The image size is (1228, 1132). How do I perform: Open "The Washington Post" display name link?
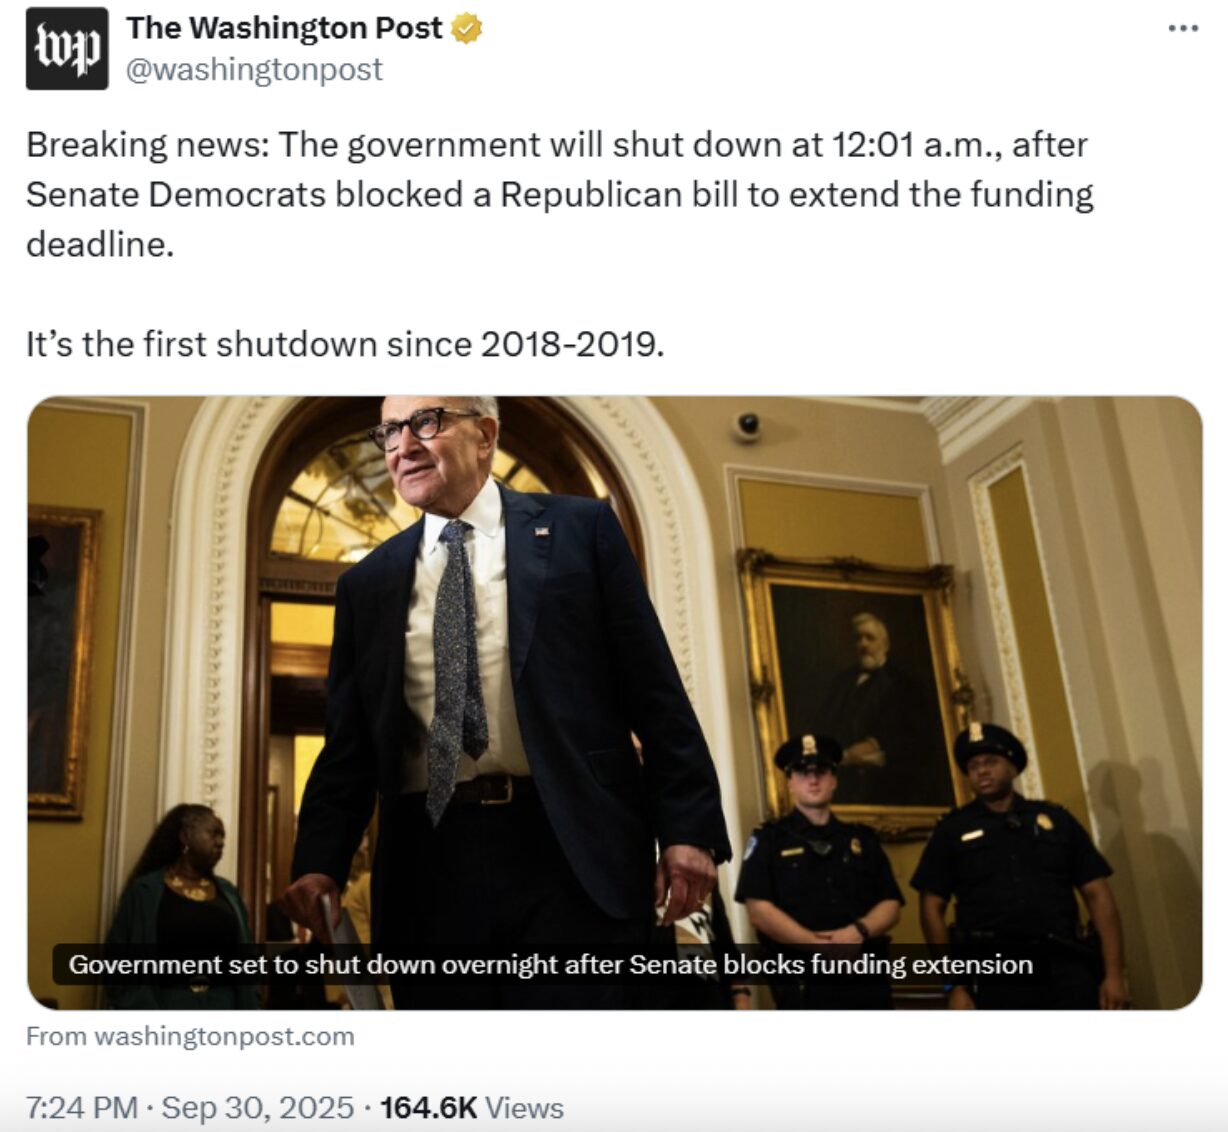point(284,28)
